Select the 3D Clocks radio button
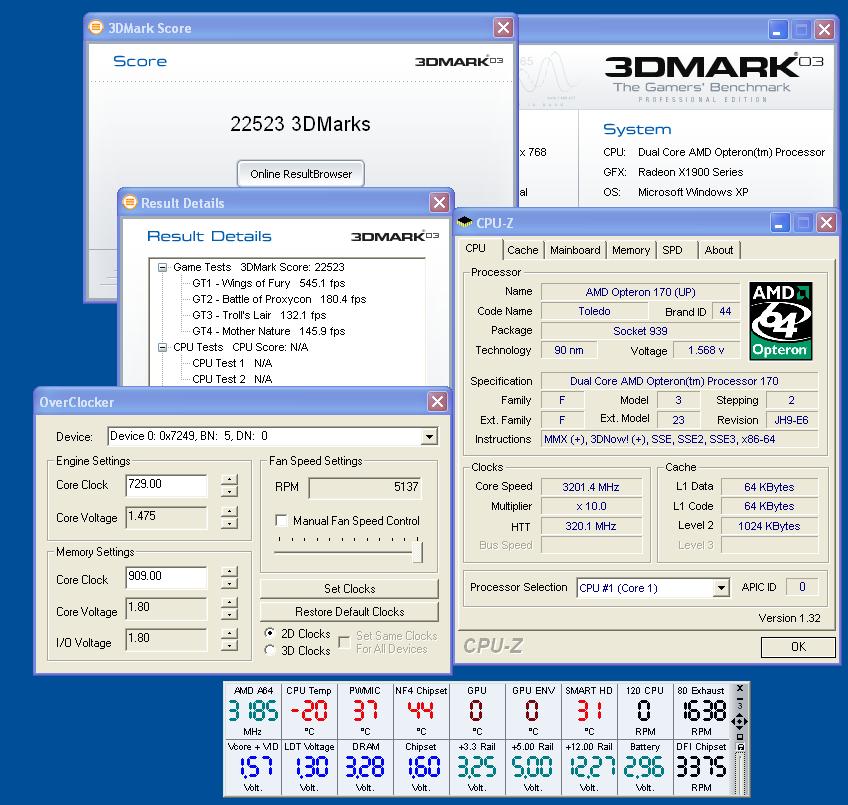848x805 pixels. click(x=269, y=650)
